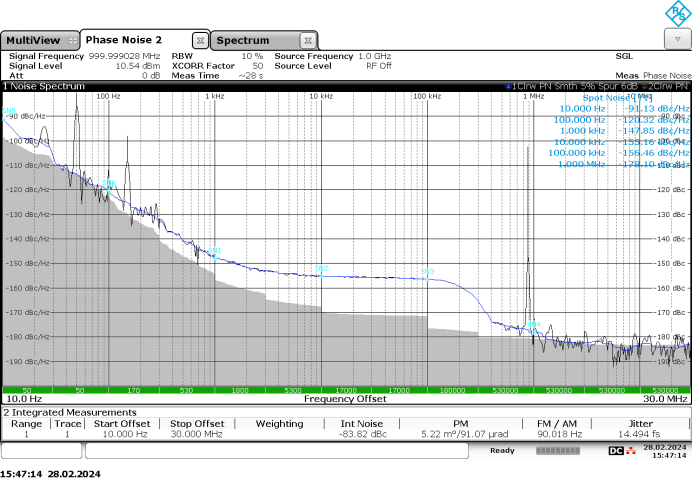This screenshot has height=487, width=693.
Task: Select the Signal Frequency value field
Action: [125, 56]
